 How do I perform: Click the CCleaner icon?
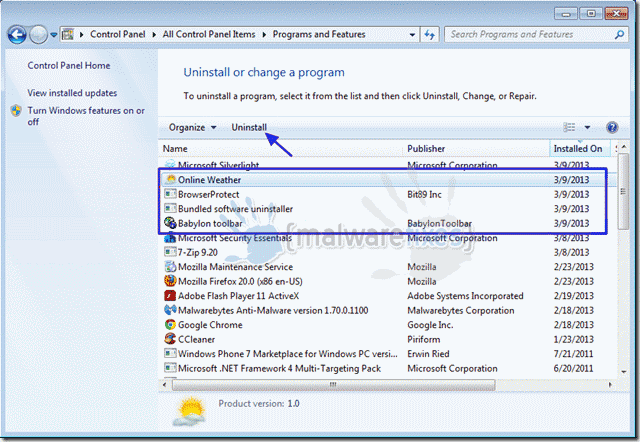(170, 339)
